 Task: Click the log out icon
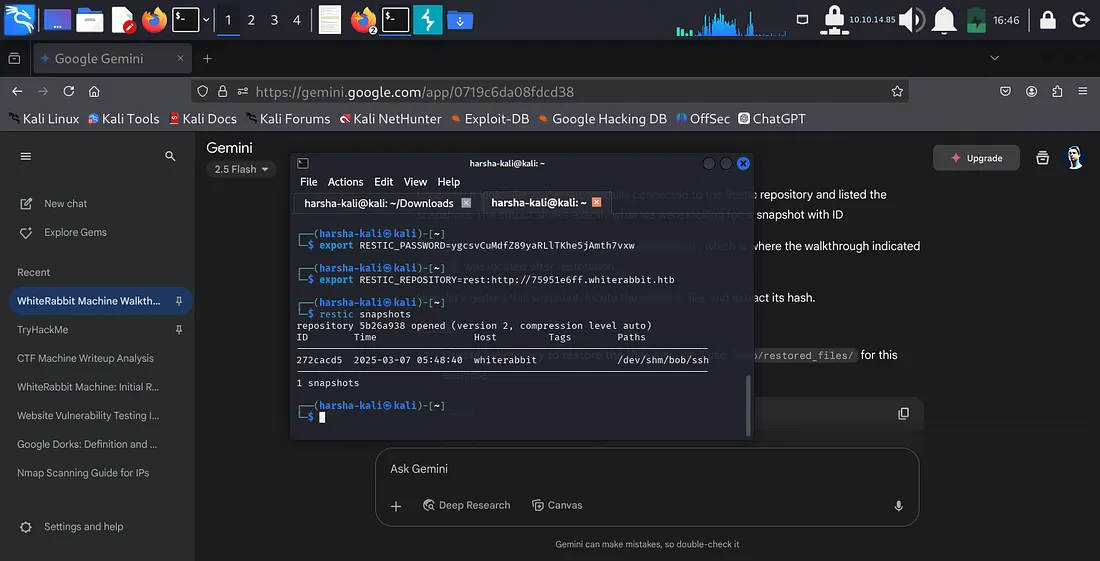(1081, 20)
